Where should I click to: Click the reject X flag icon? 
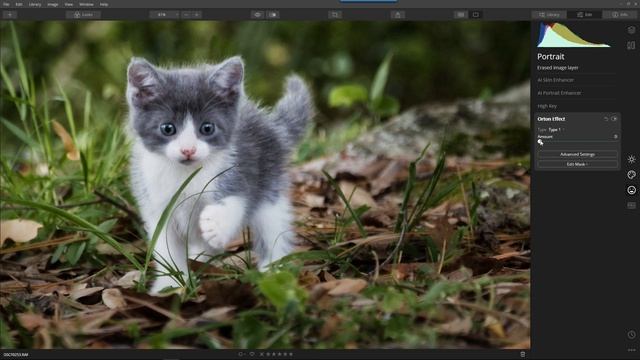point(262,354)
